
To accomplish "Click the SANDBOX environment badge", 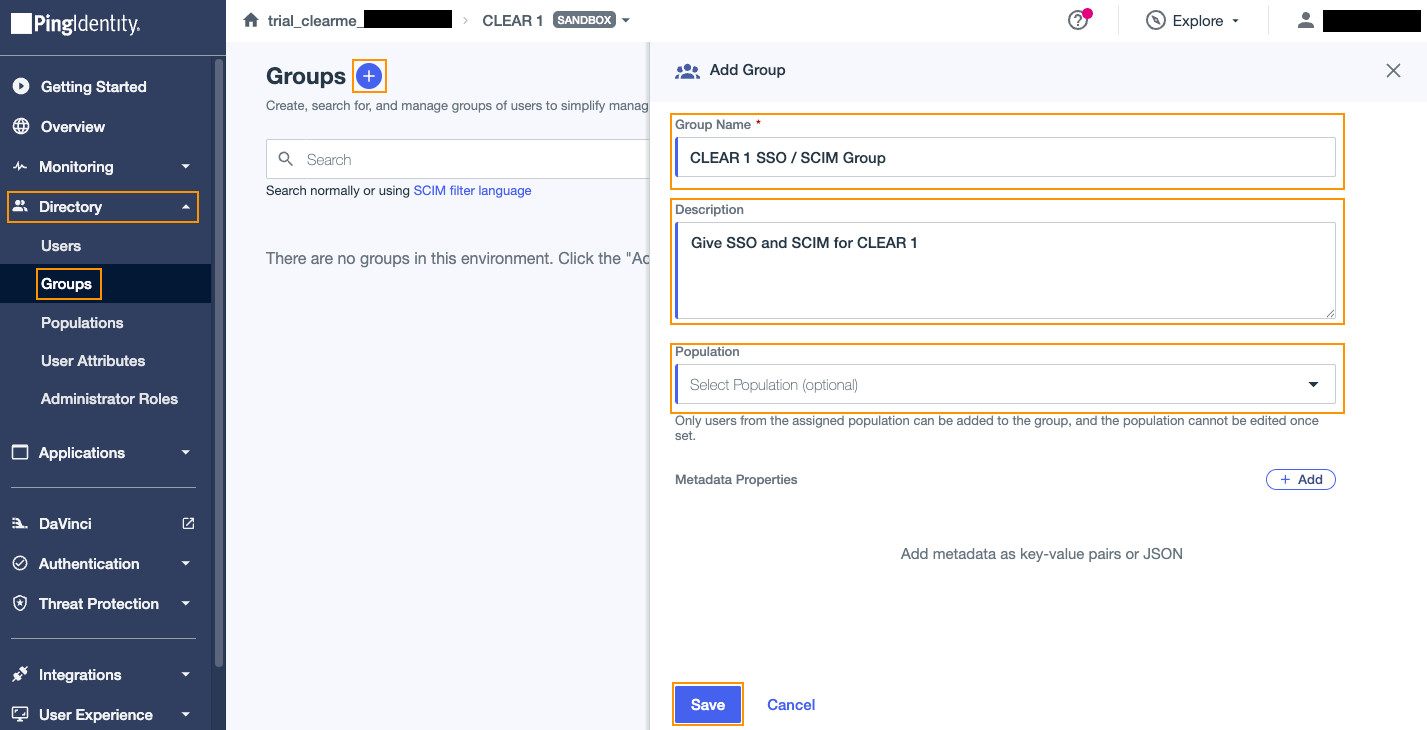I will point(583,20).
